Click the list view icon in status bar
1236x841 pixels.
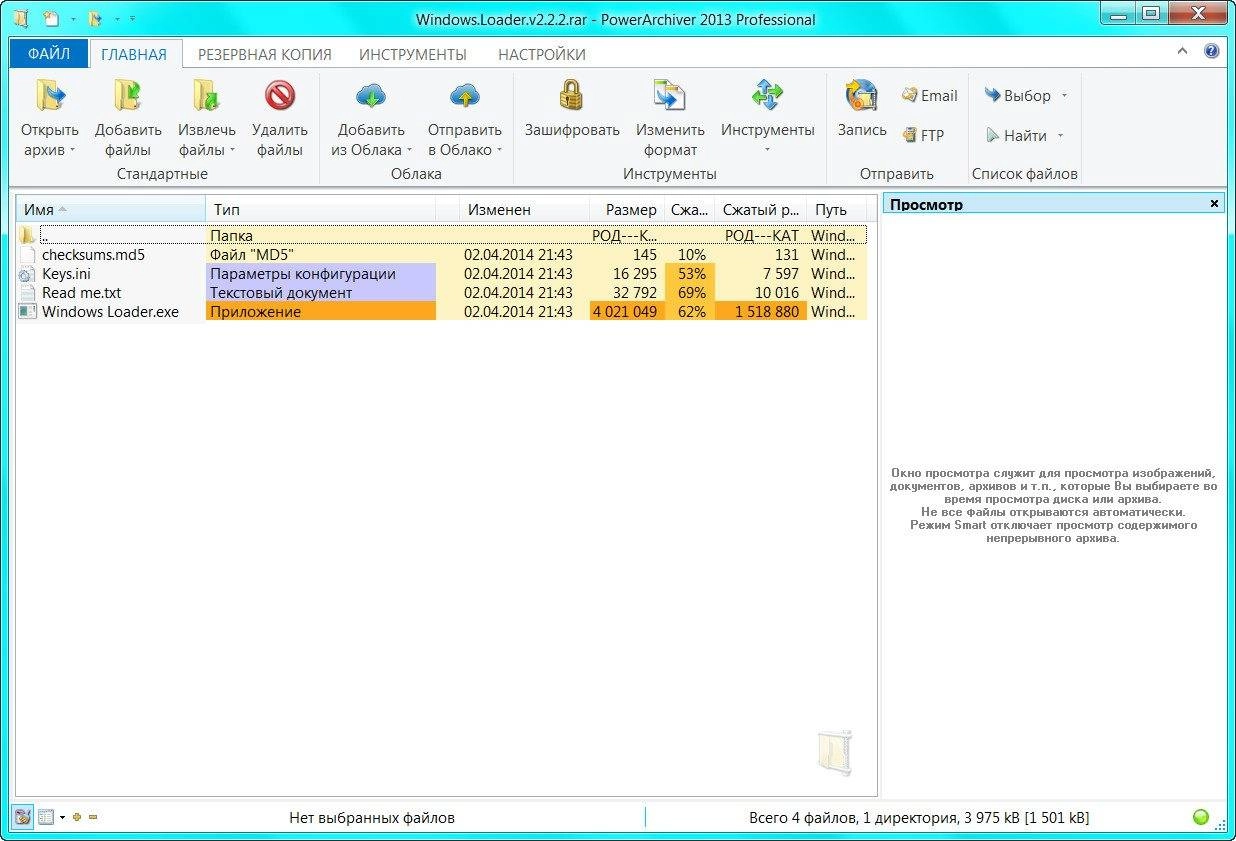tap(46, 817)
